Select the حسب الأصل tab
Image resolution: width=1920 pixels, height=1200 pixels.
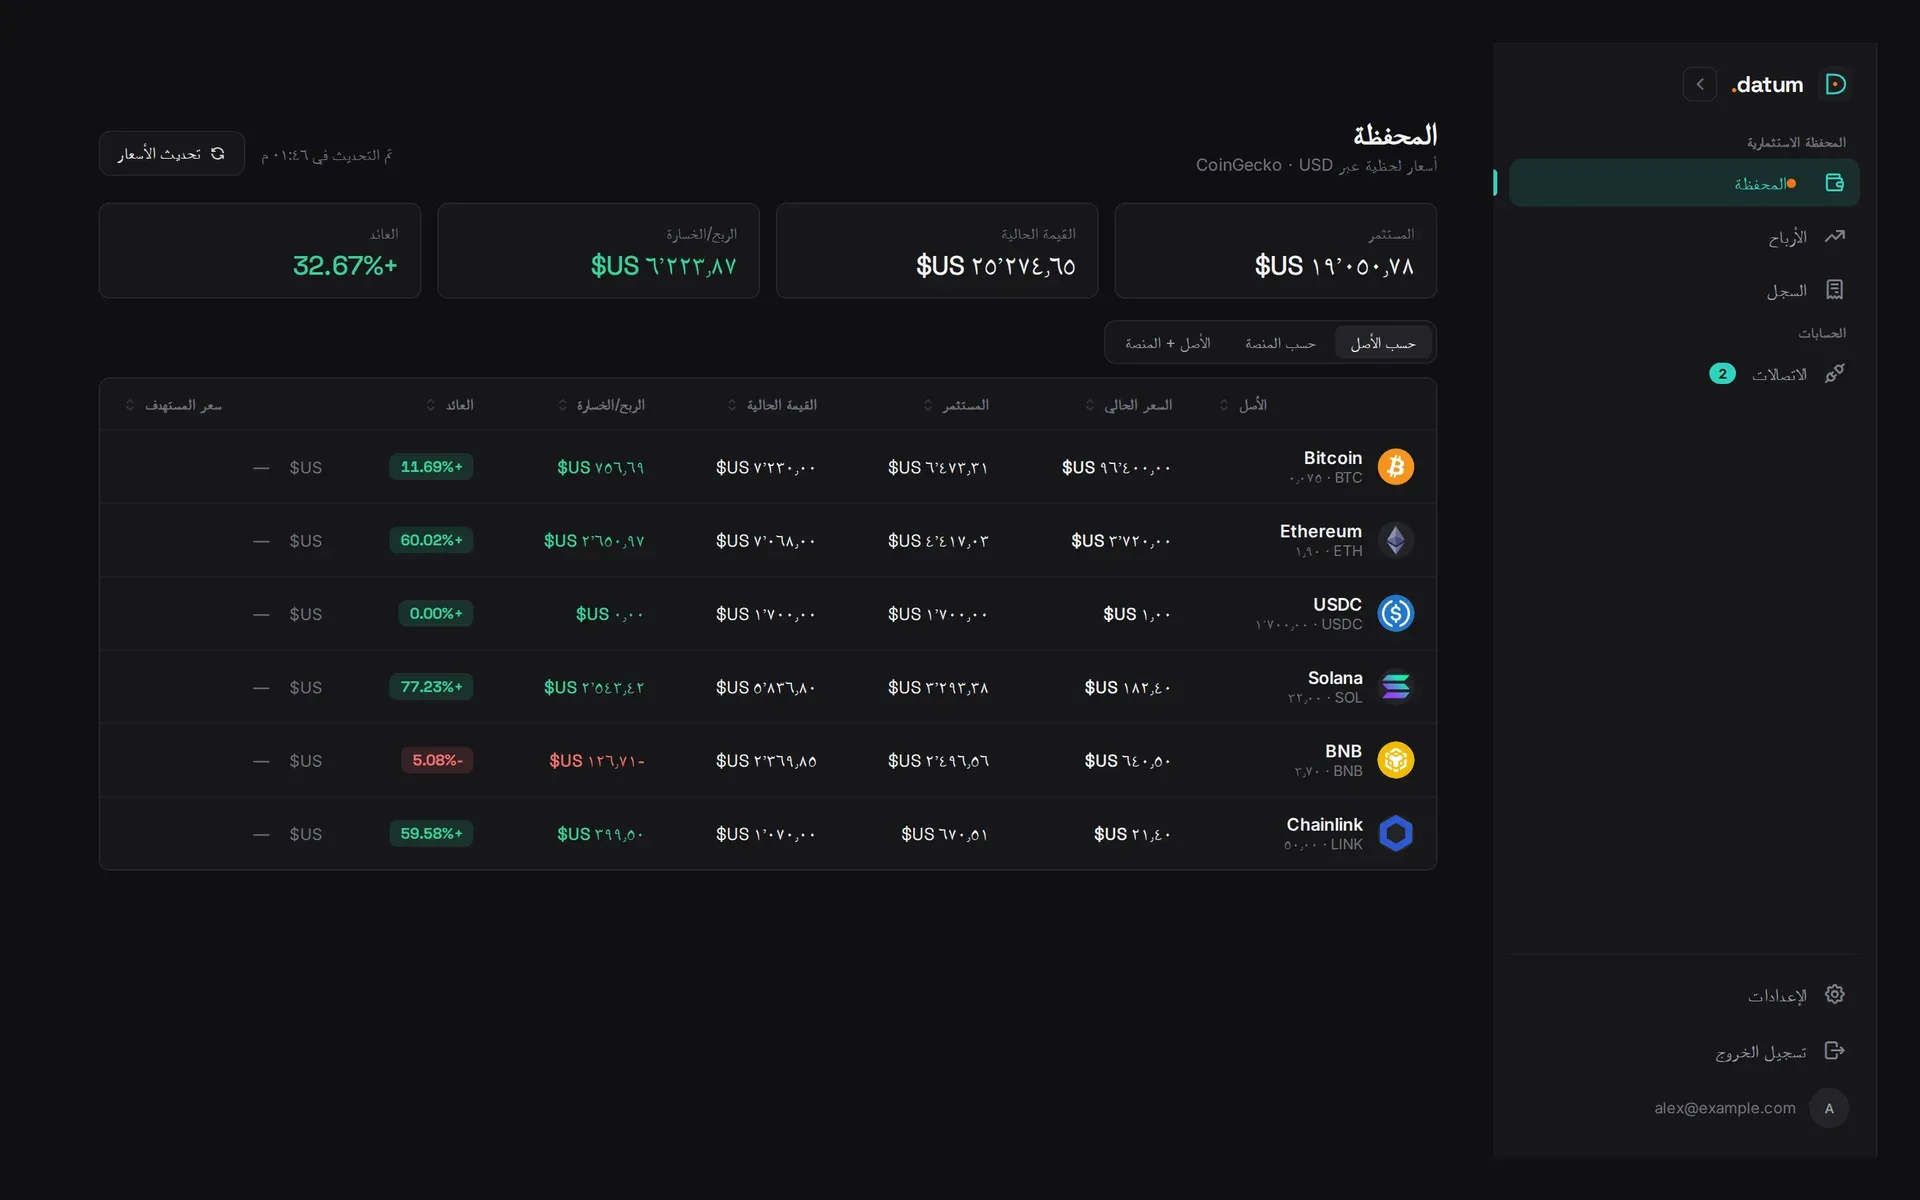(x=1383, y=343)
